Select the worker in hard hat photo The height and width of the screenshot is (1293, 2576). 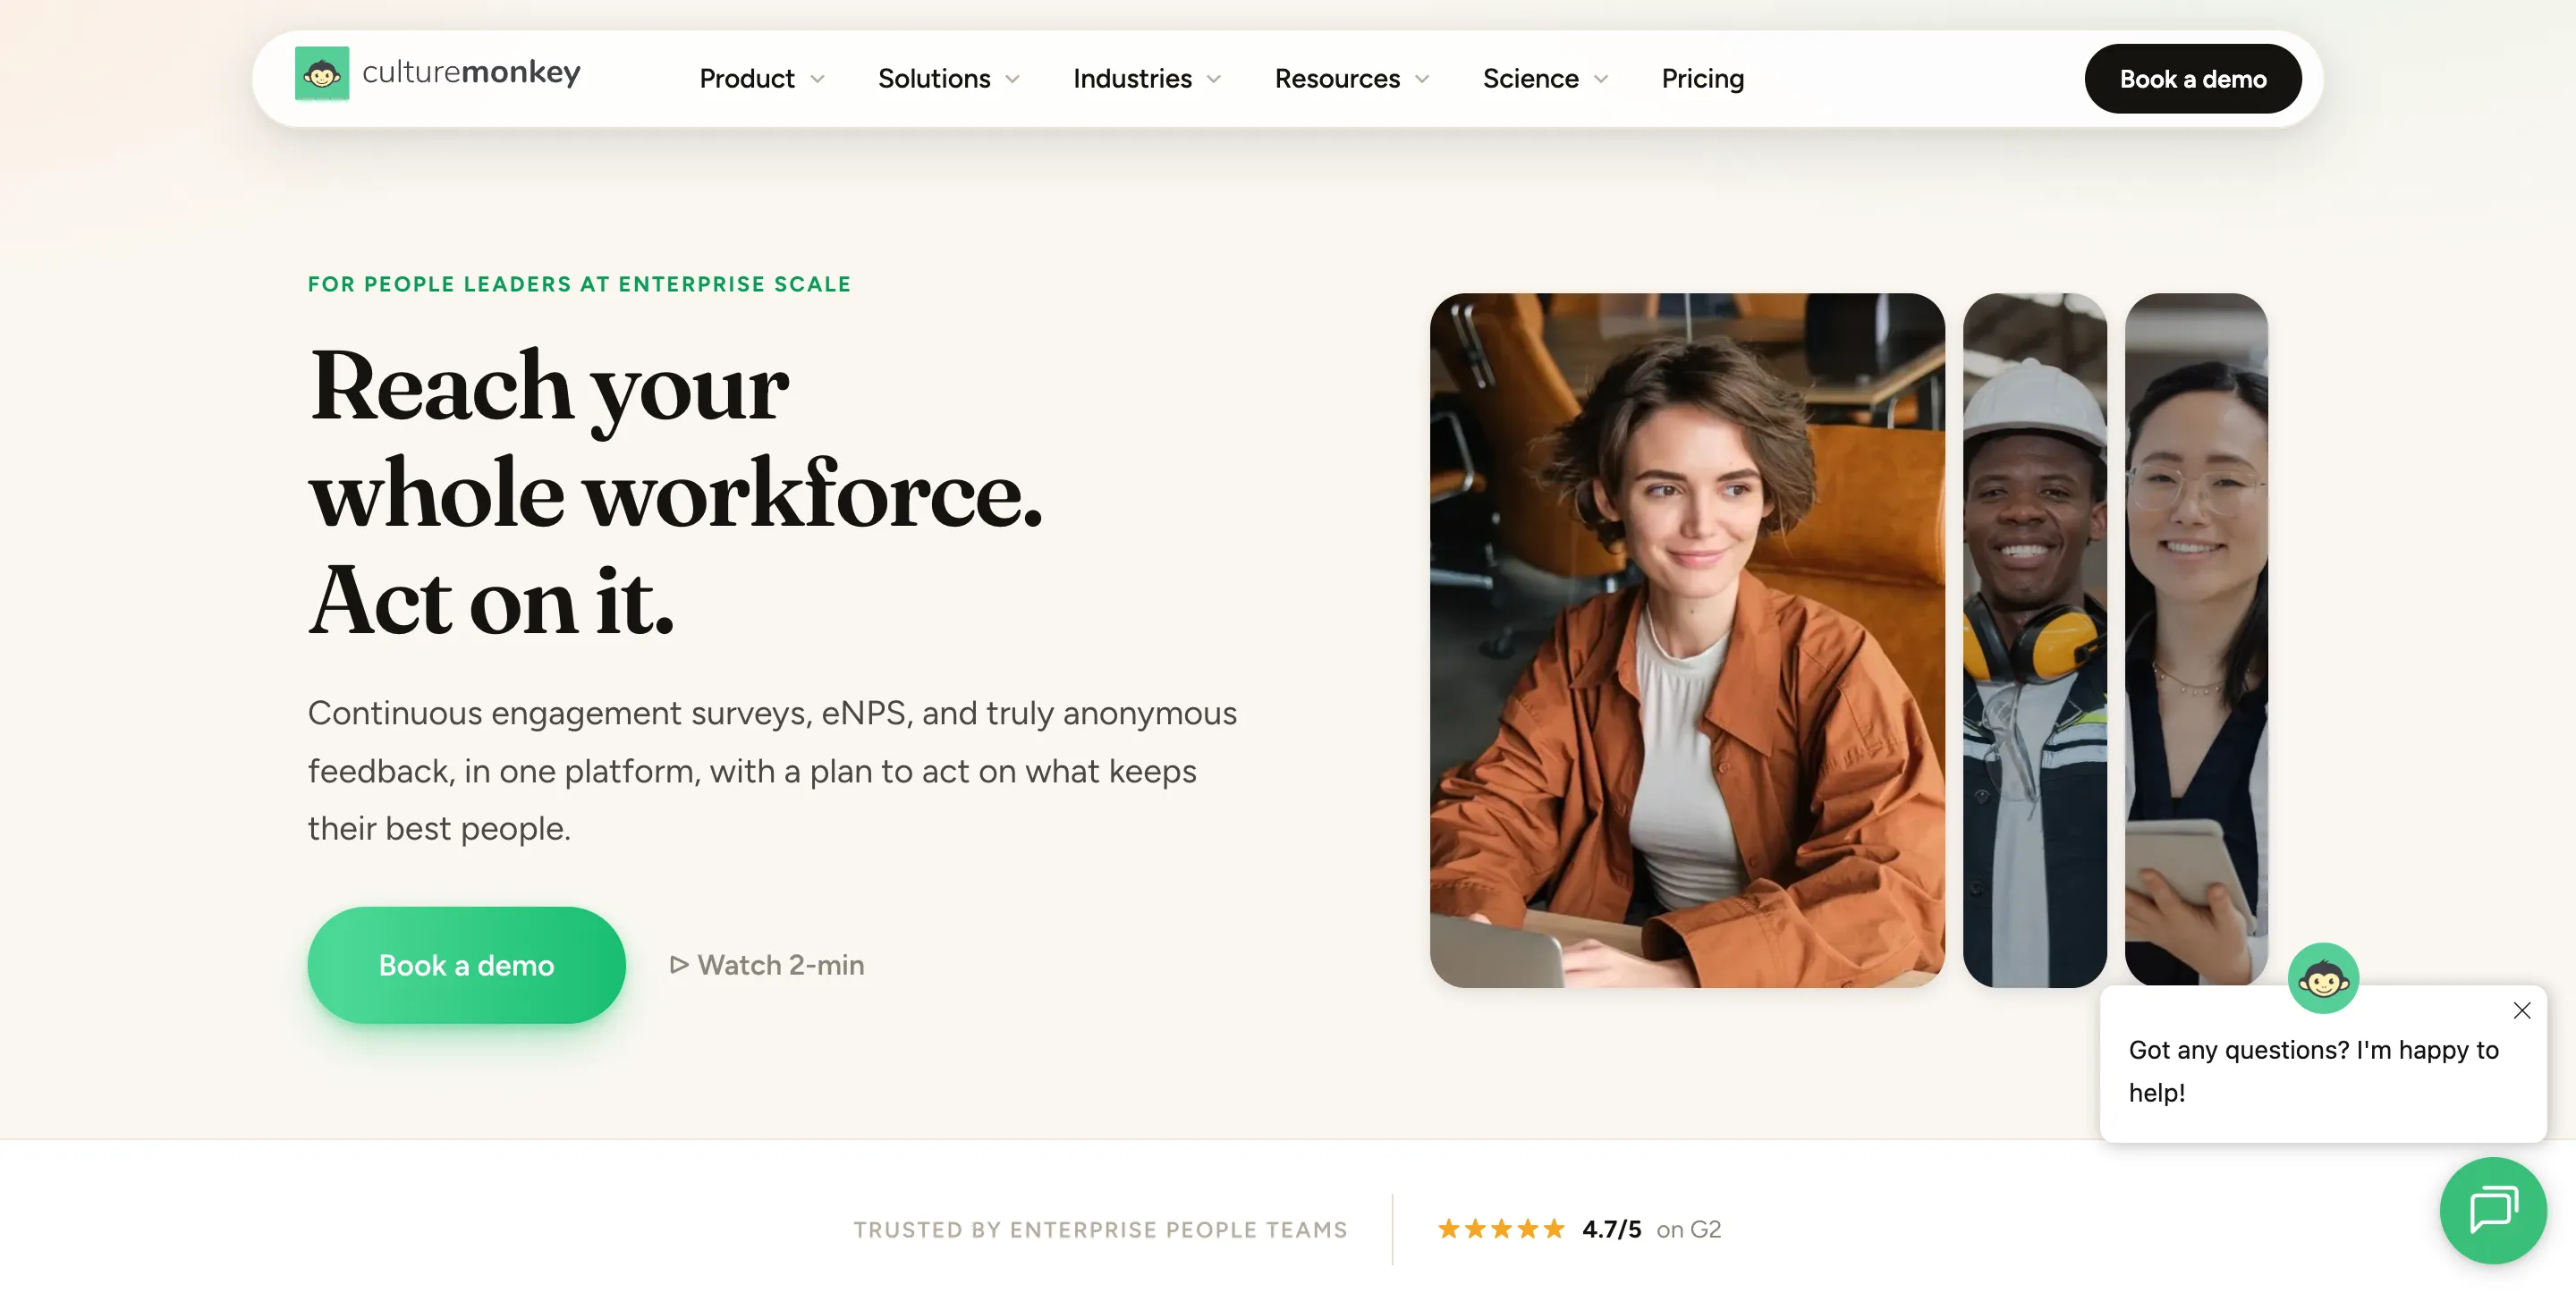(2034, 640)
